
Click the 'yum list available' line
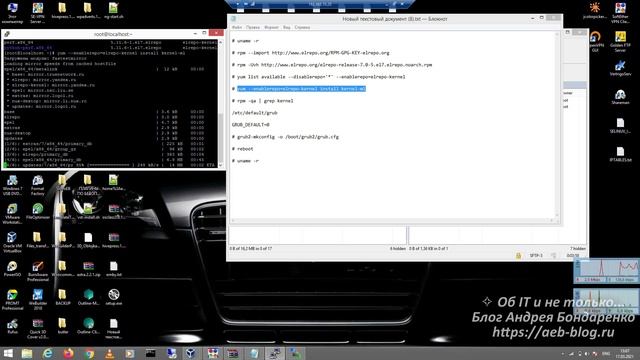[318, 77]
